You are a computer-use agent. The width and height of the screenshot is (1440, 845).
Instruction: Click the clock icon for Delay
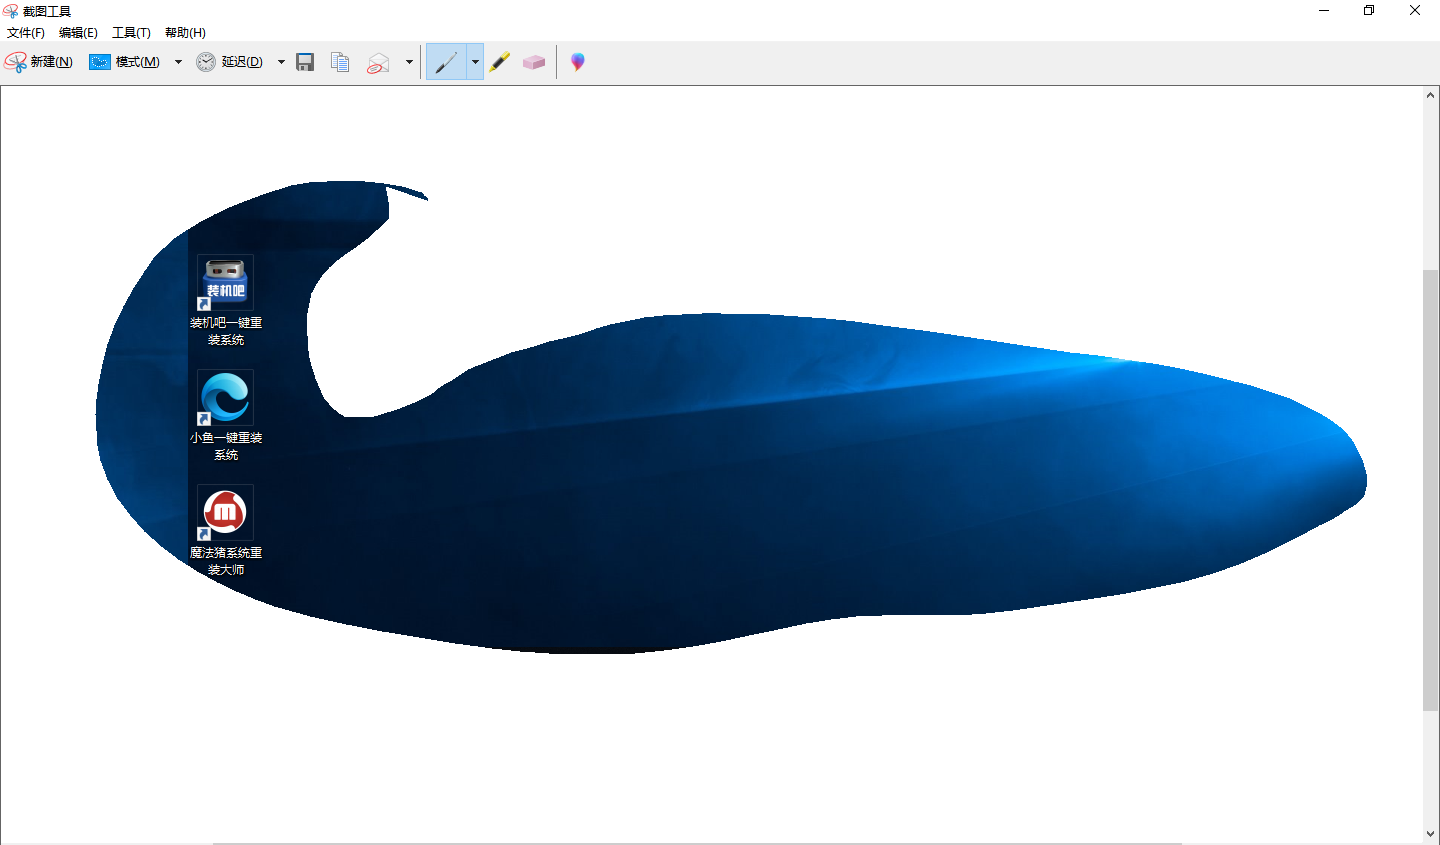click(x=206, y=62)
